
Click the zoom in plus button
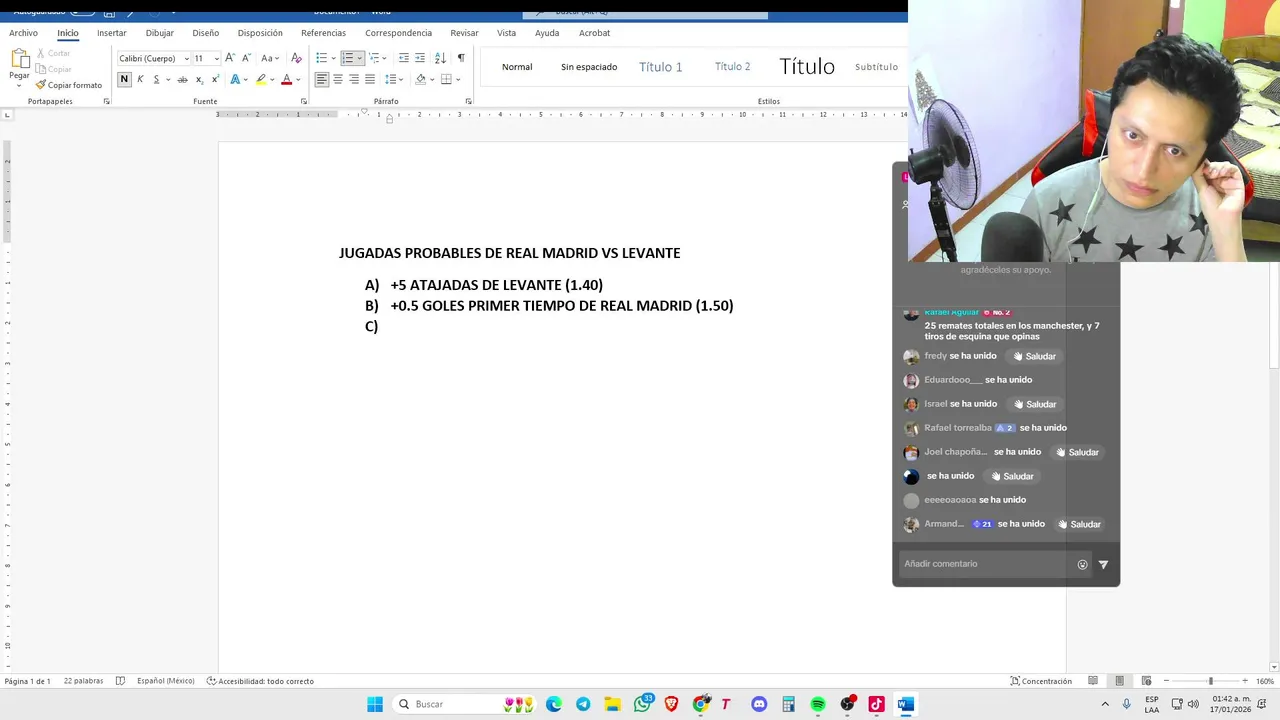point(1245,681)
